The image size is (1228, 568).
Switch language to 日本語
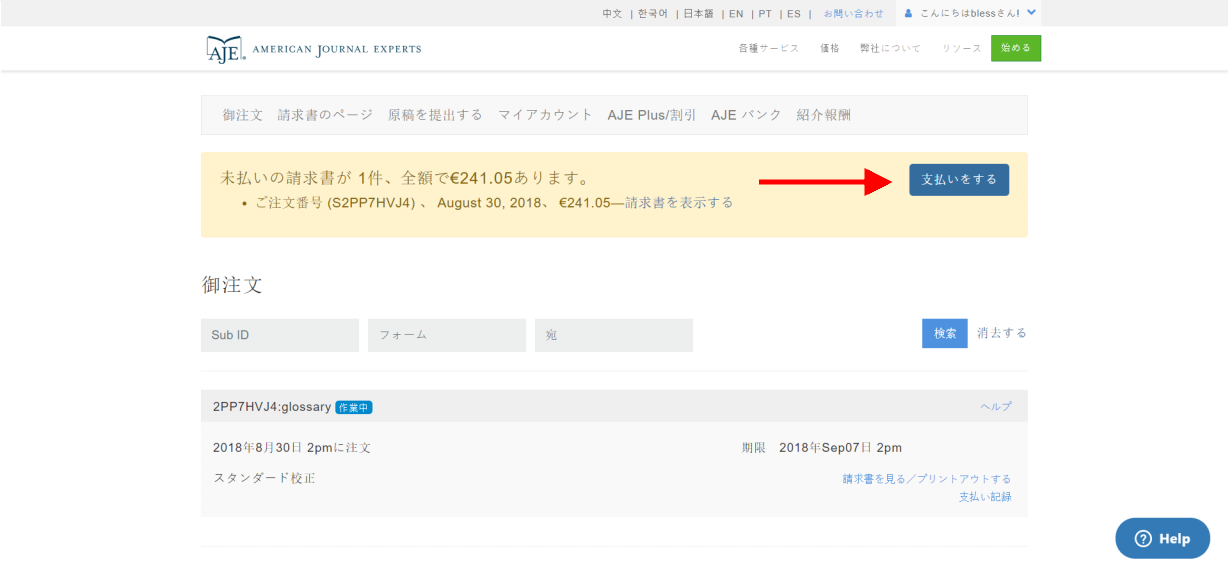[698, 14]
